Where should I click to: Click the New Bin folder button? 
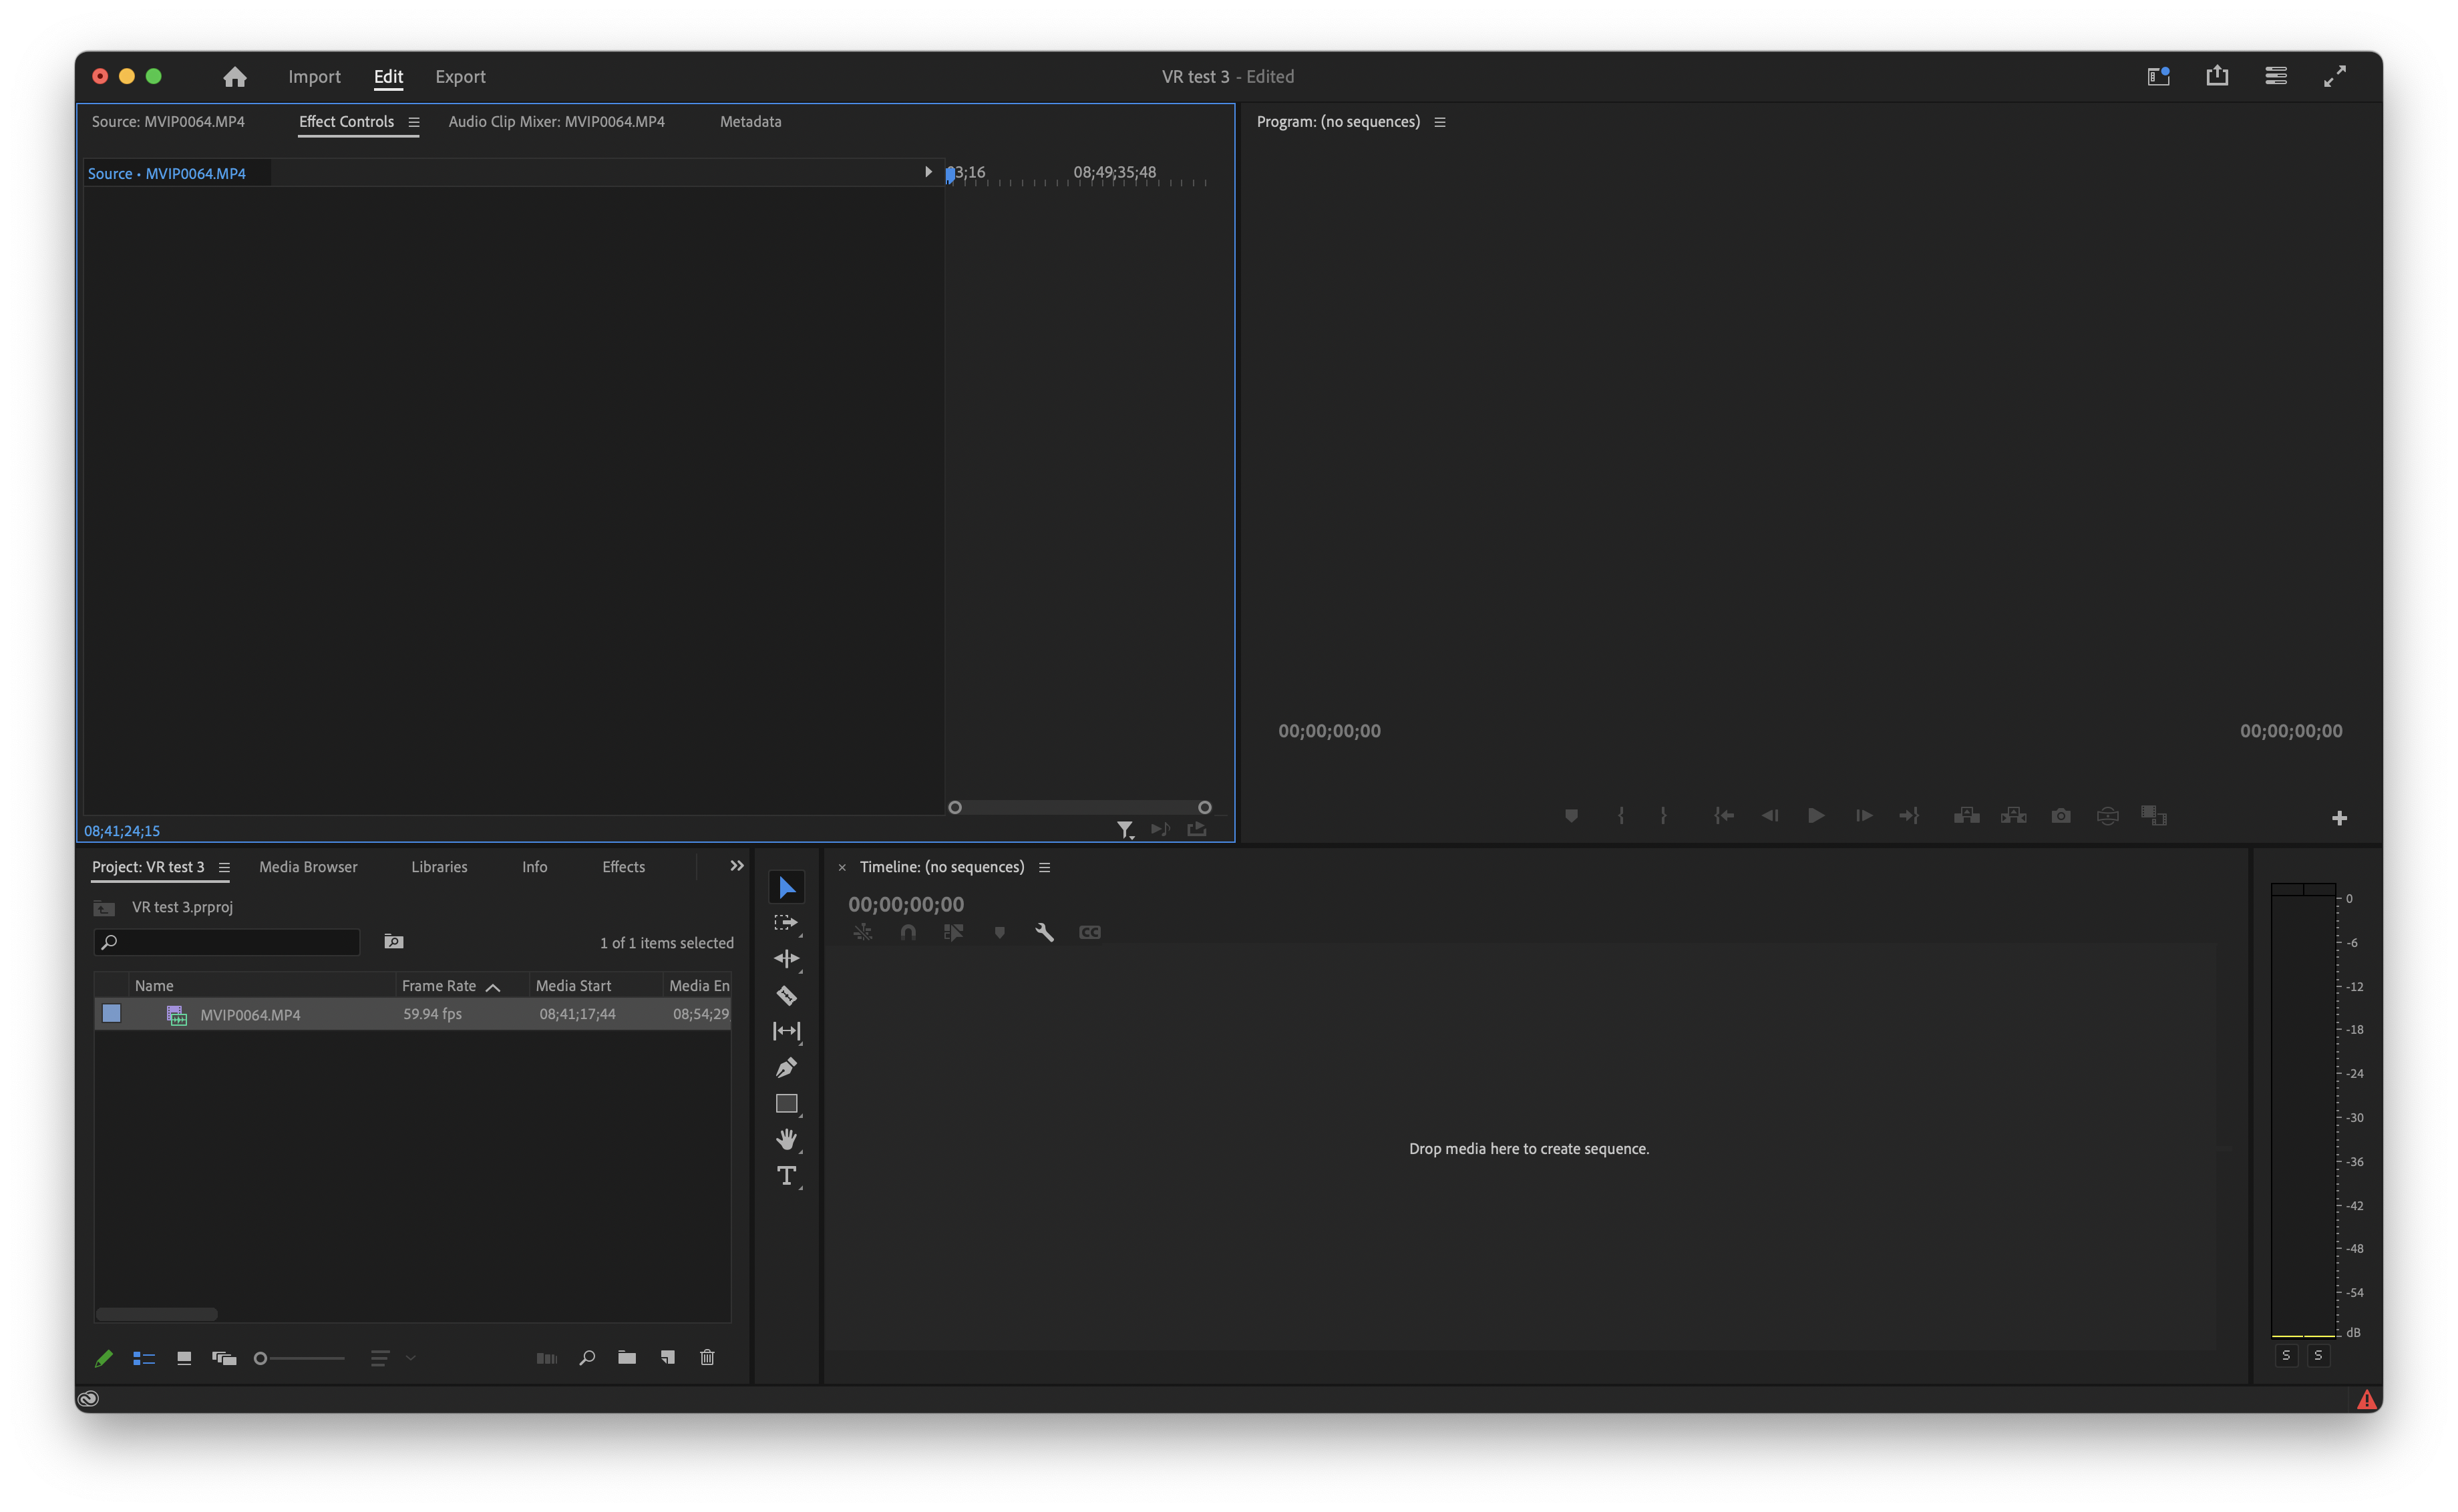(x=627, y=1357)
